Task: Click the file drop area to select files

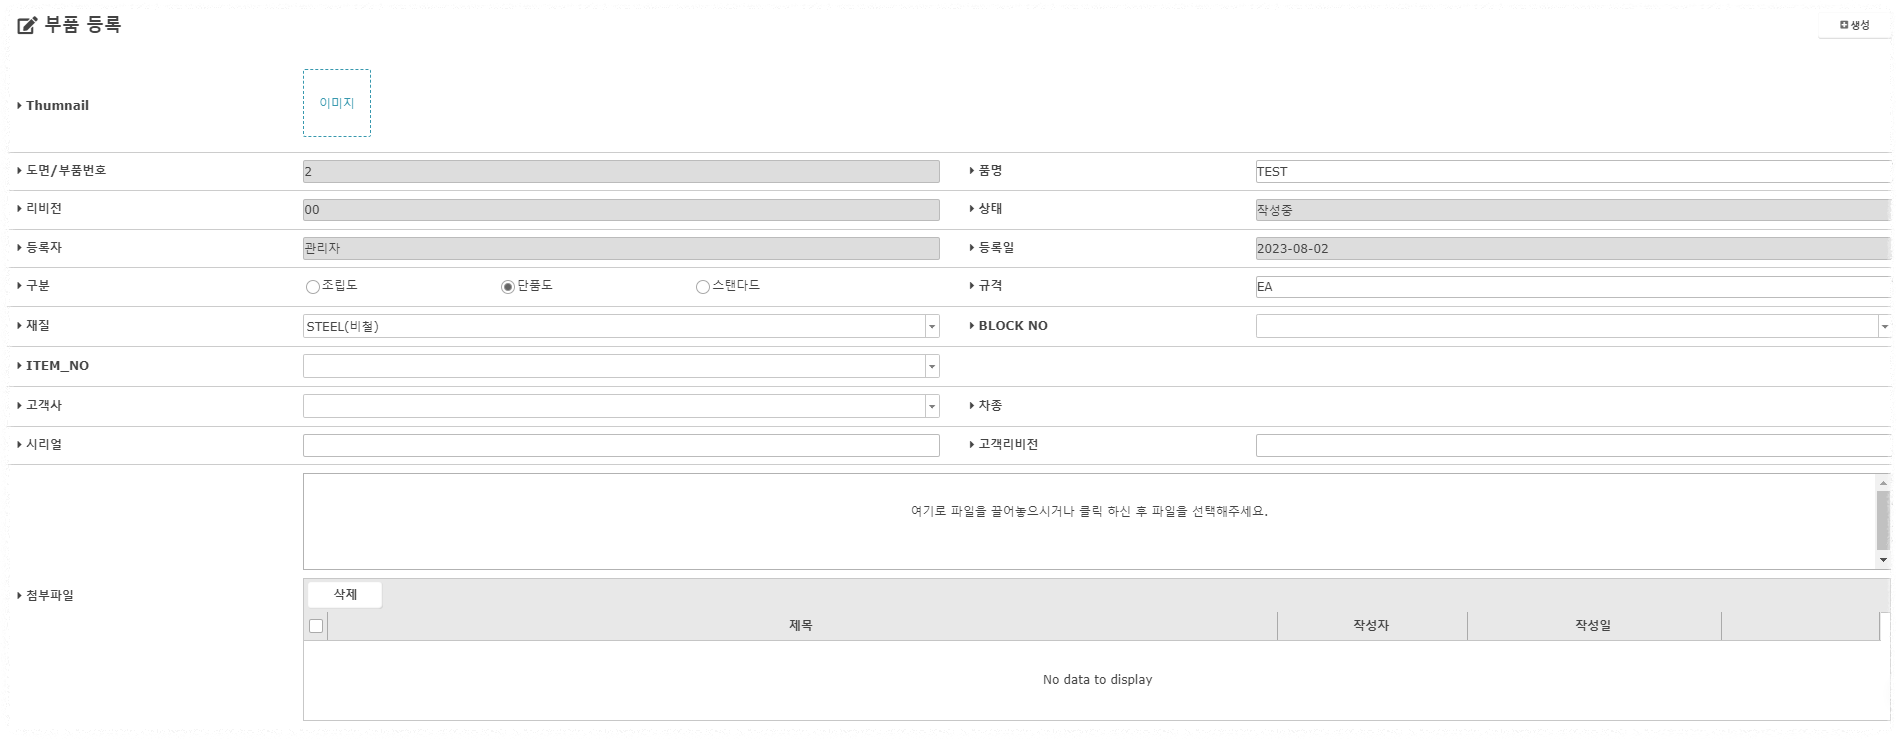Action: [x=1089, y=521]
